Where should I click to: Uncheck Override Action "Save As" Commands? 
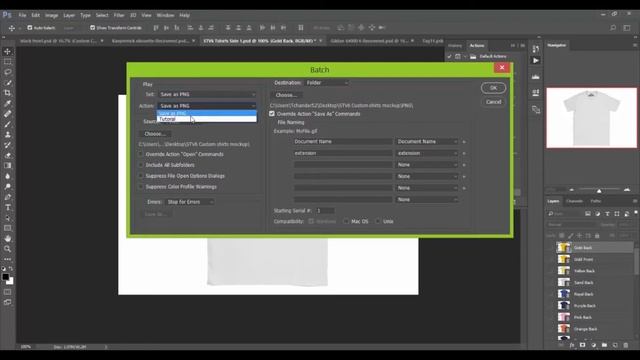point(272,114)
